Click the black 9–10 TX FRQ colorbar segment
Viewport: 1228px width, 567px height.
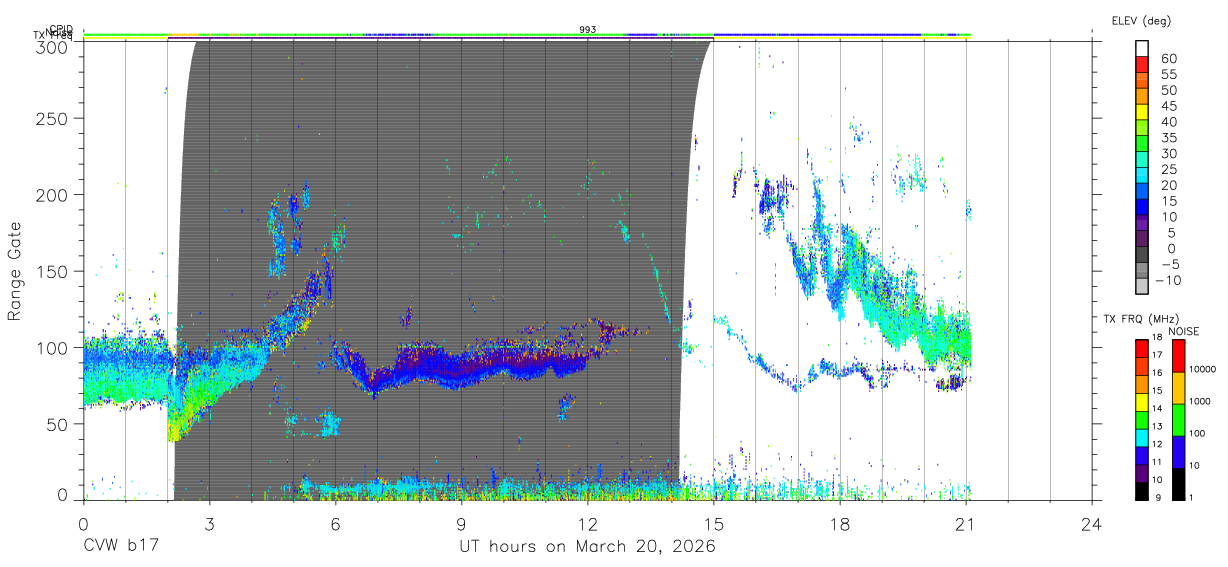(x=1142, y=490)
